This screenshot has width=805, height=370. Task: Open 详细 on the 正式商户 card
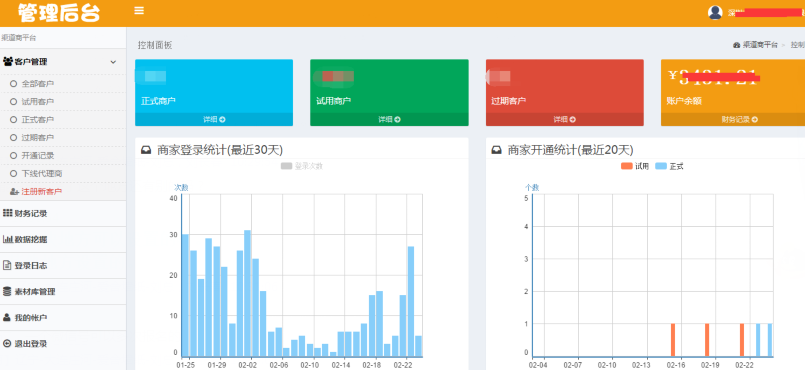pyautogui.click(x=214, y=120)
